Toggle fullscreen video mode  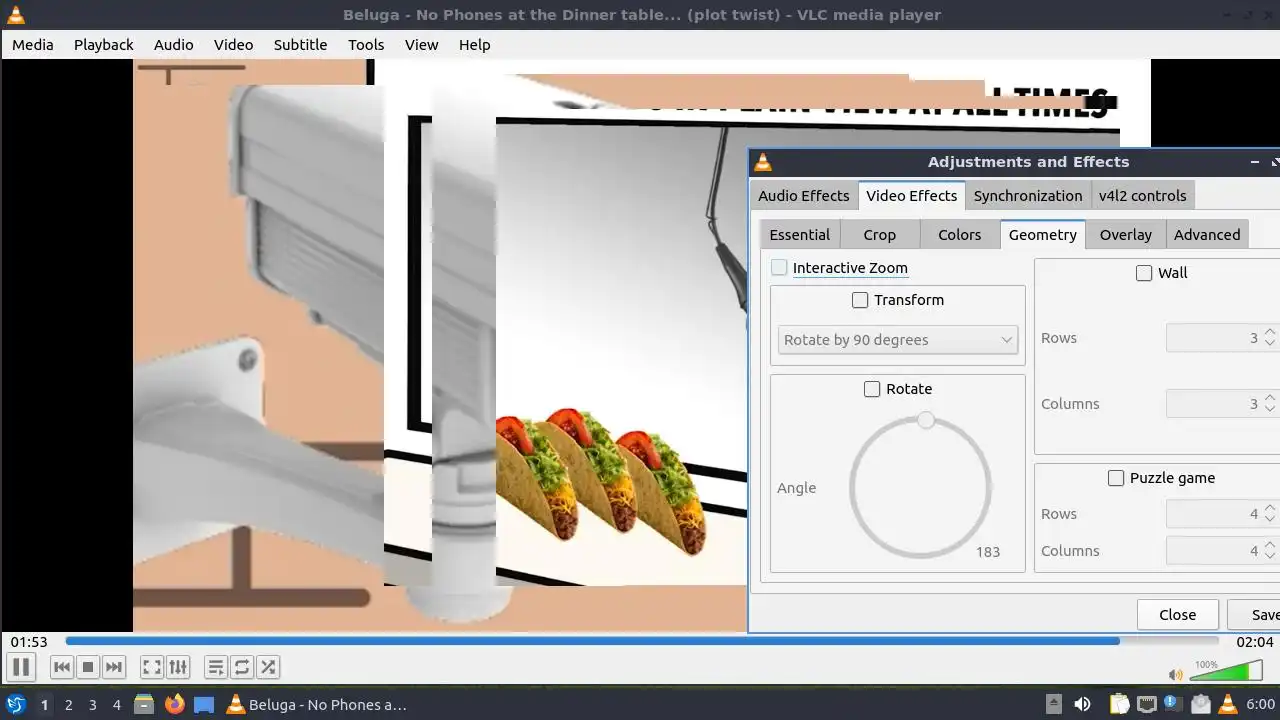pos(152,667)
